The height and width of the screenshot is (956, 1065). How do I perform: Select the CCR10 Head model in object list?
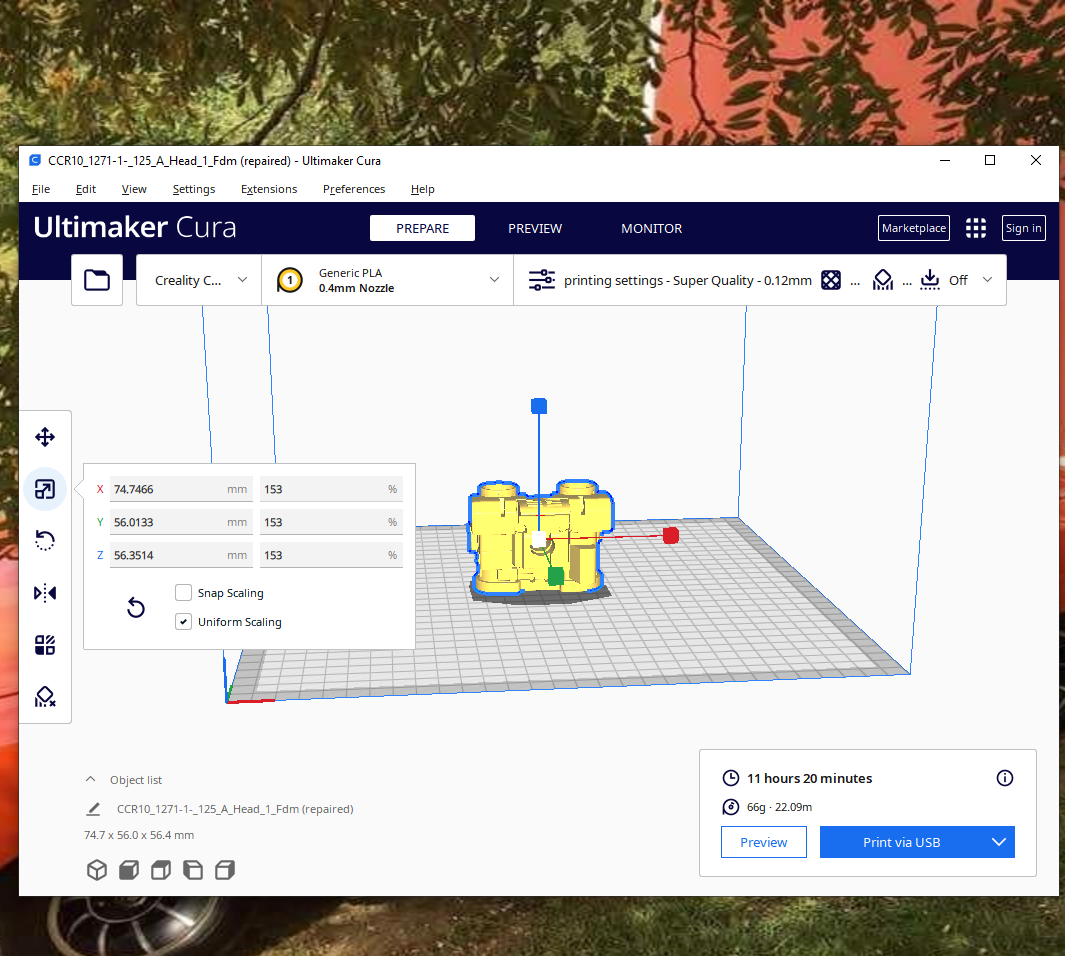(235, 809)
